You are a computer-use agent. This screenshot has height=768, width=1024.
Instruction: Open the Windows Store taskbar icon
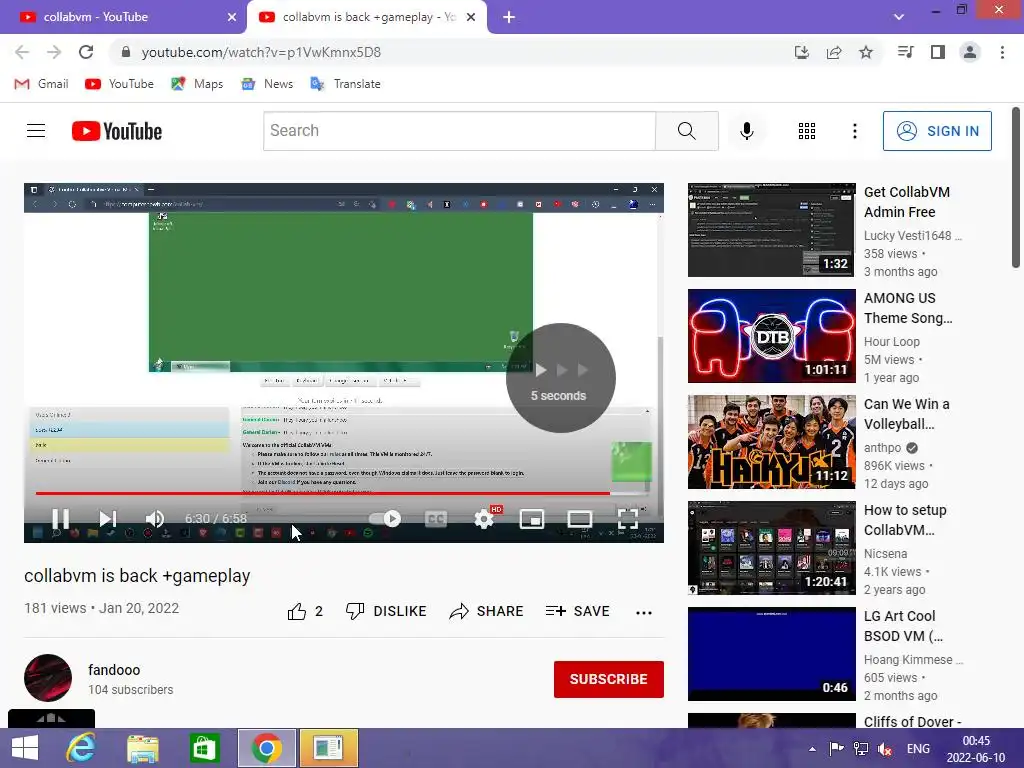pyautogui.click(x=204, y=748)
